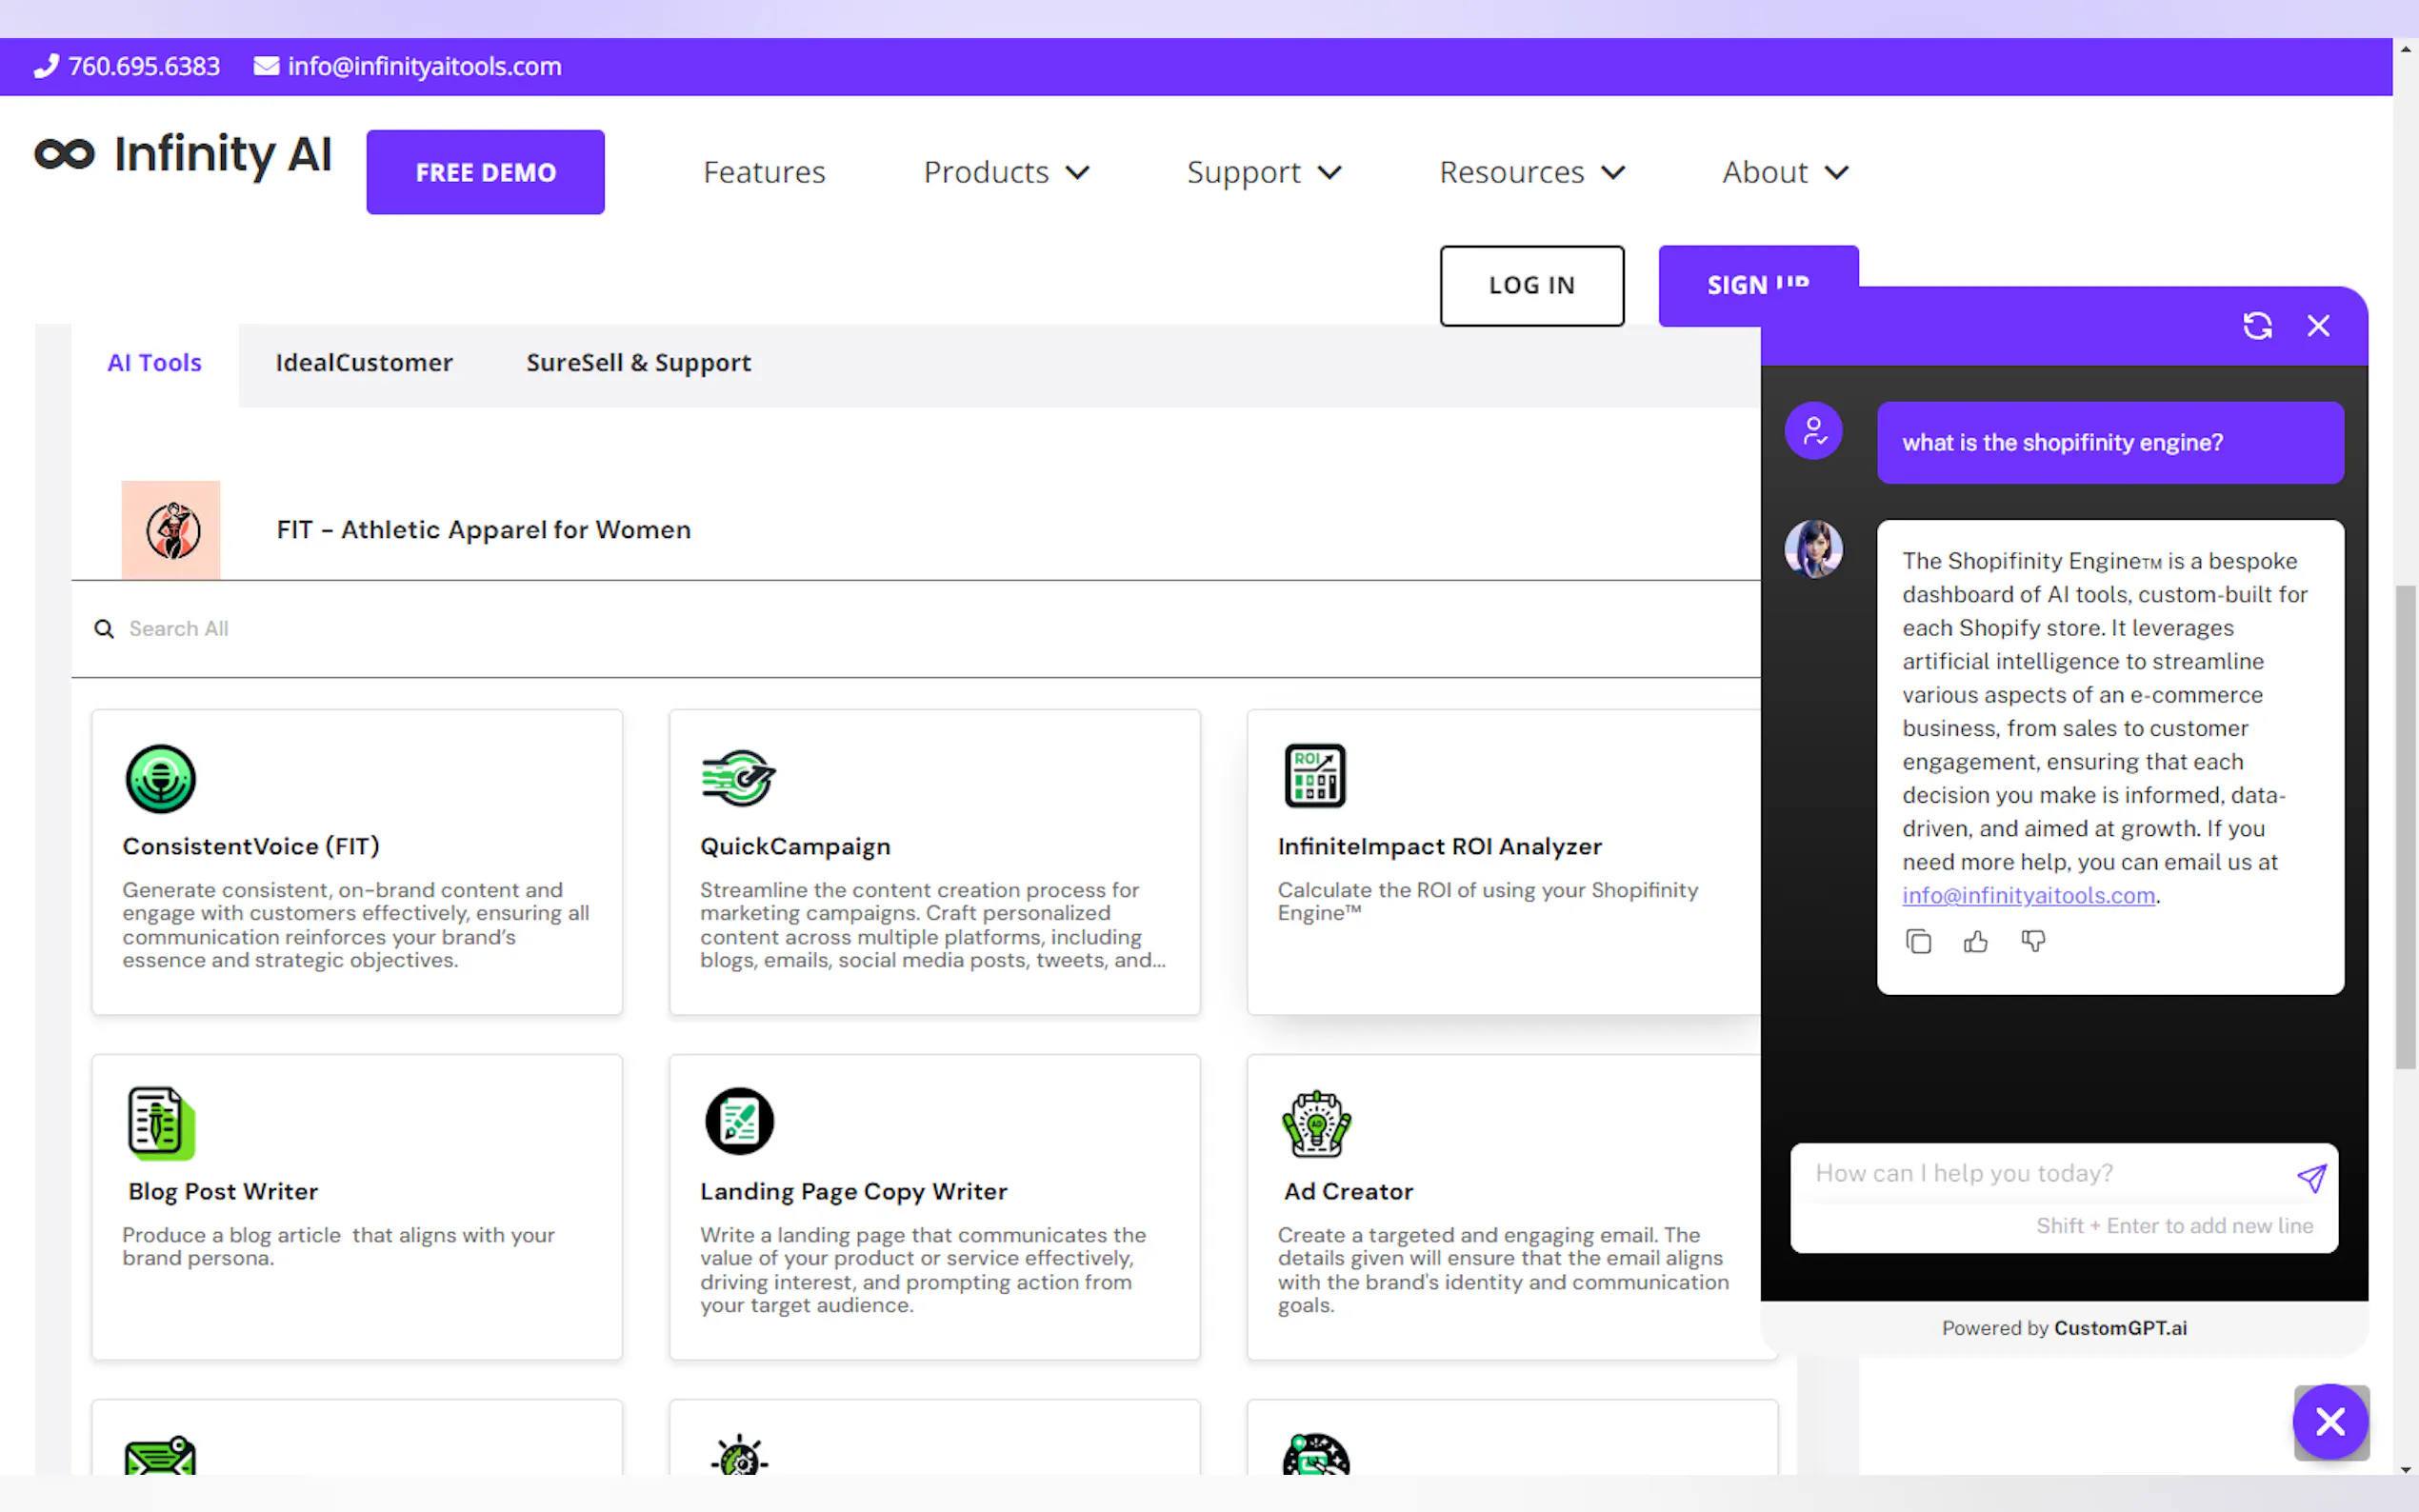Send chat message with paper plane icon
The height and width of the screenshot is (1512, 2419).
pyautogui.click(x=2311, y=1178)
